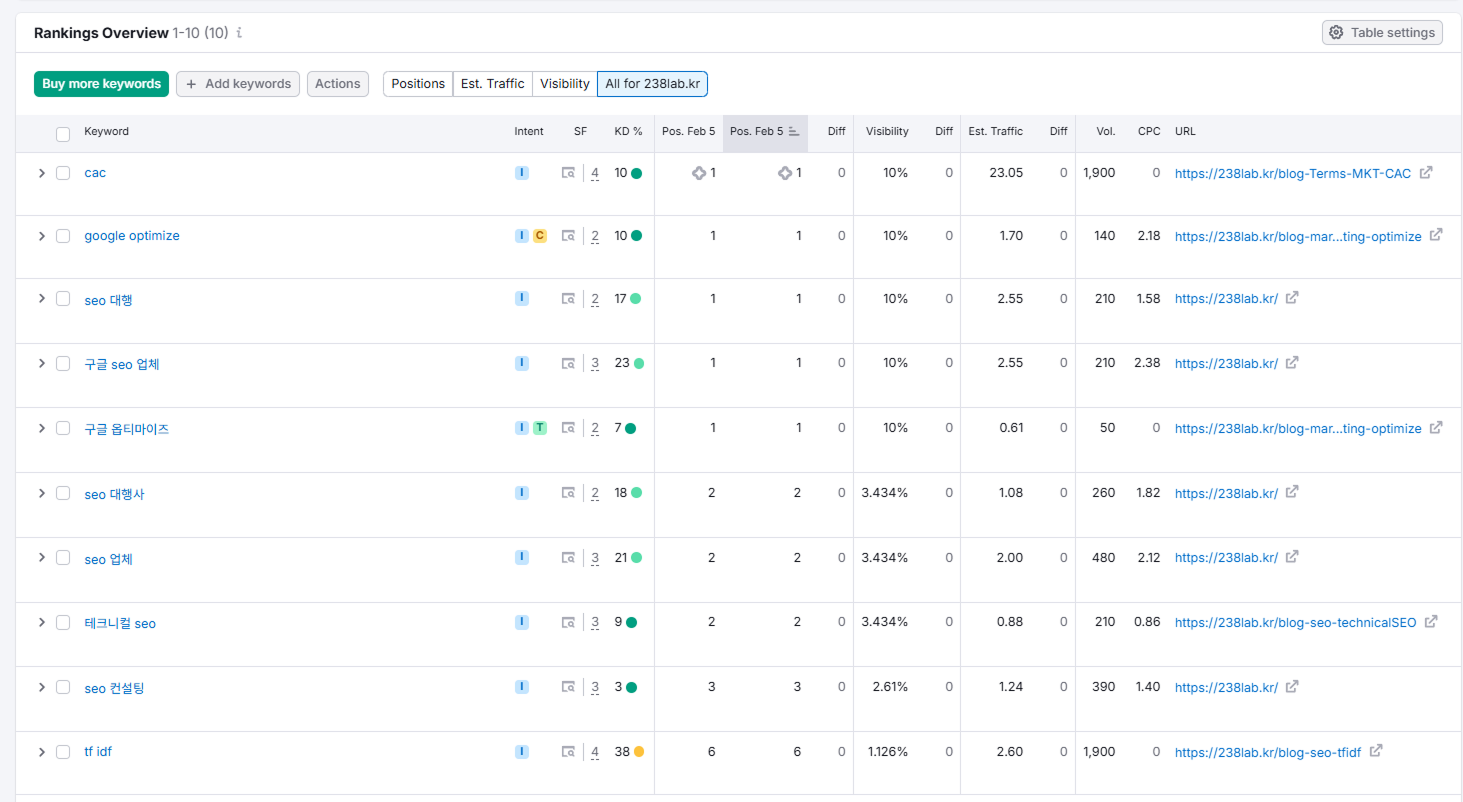Screen dimensions: 1463x802
Task: Toggle the select-all checkbox in header
Action: pos(63,134)
